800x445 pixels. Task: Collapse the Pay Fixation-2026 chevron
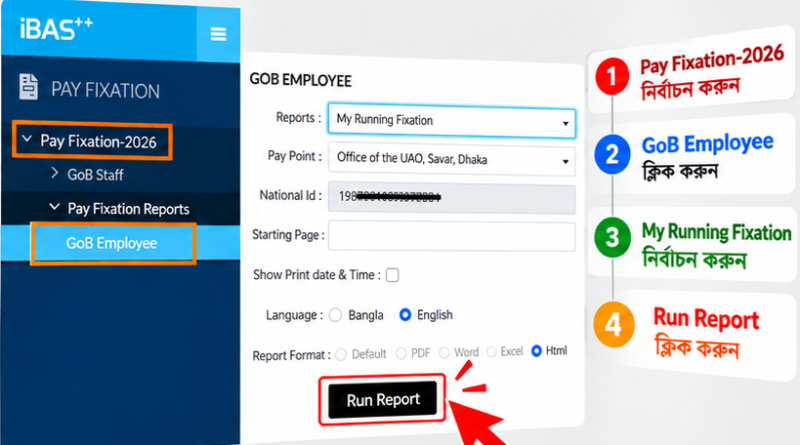(27, 139)
